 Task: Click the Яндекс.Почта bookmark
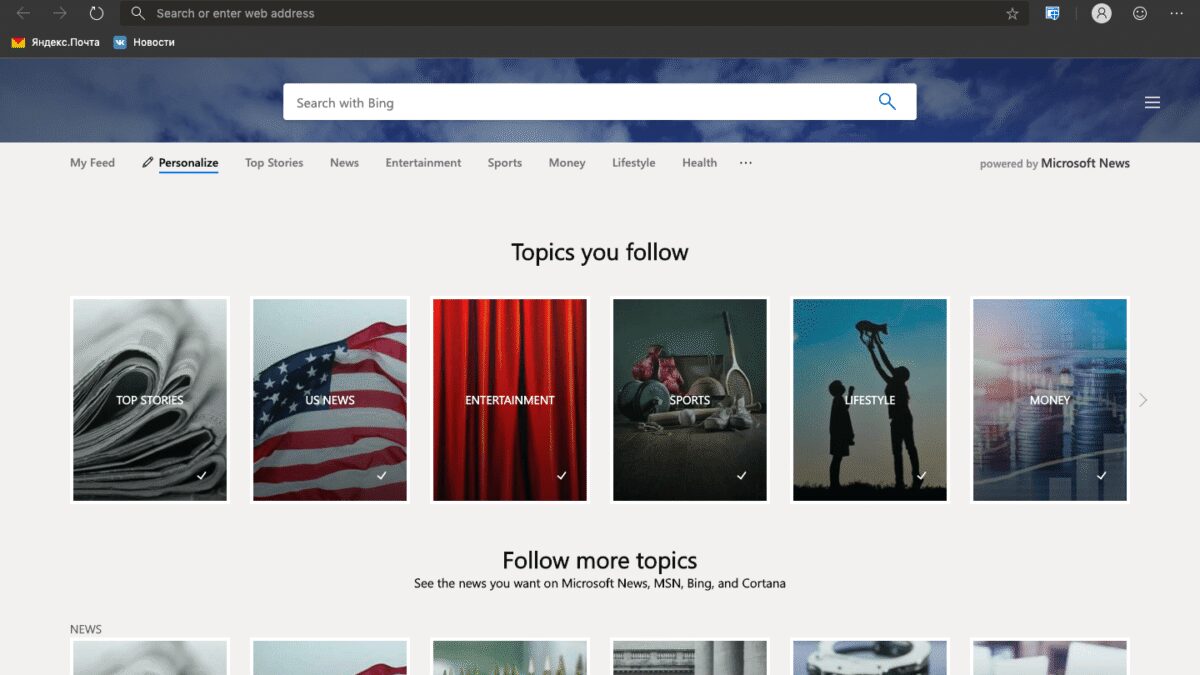coord(56,42)
